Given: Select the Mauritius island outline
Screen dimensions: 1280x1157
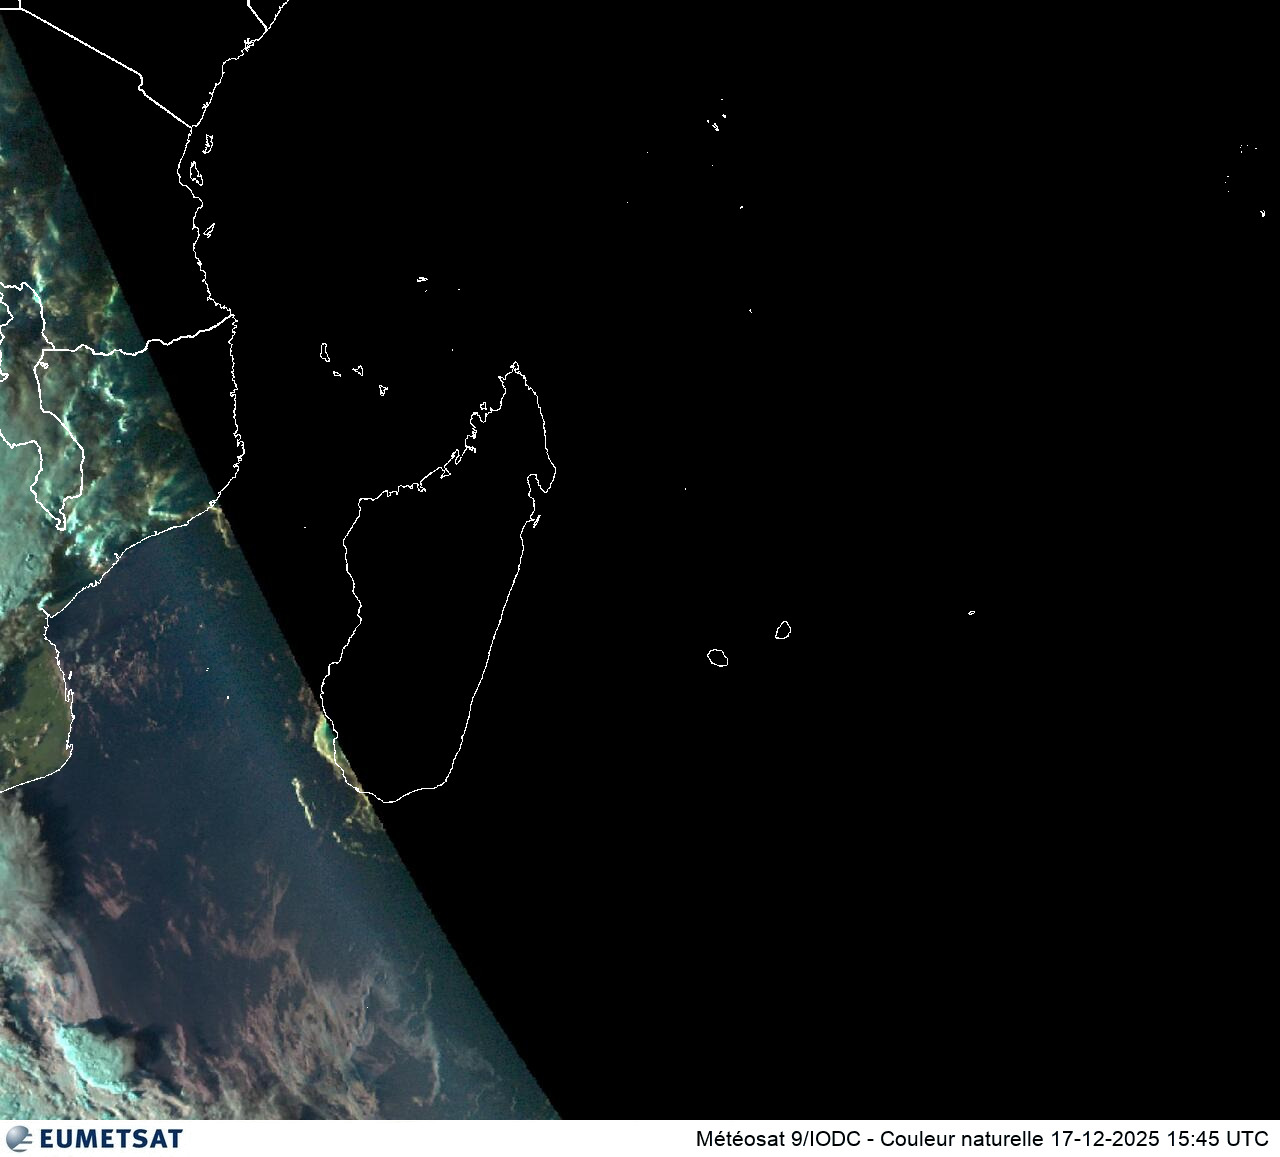Looking at the screenshot, I should [x=783, y=630].
